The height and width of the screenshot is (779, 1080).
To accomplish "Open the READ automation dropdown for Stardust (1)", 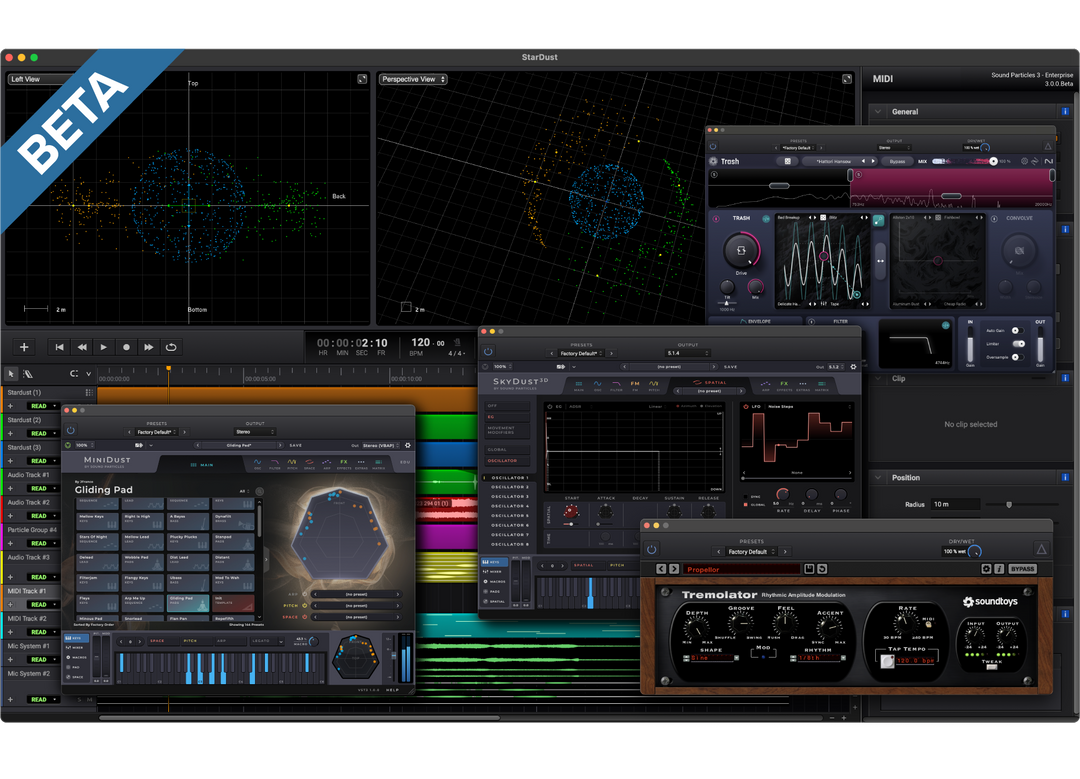I will (43, 406).
